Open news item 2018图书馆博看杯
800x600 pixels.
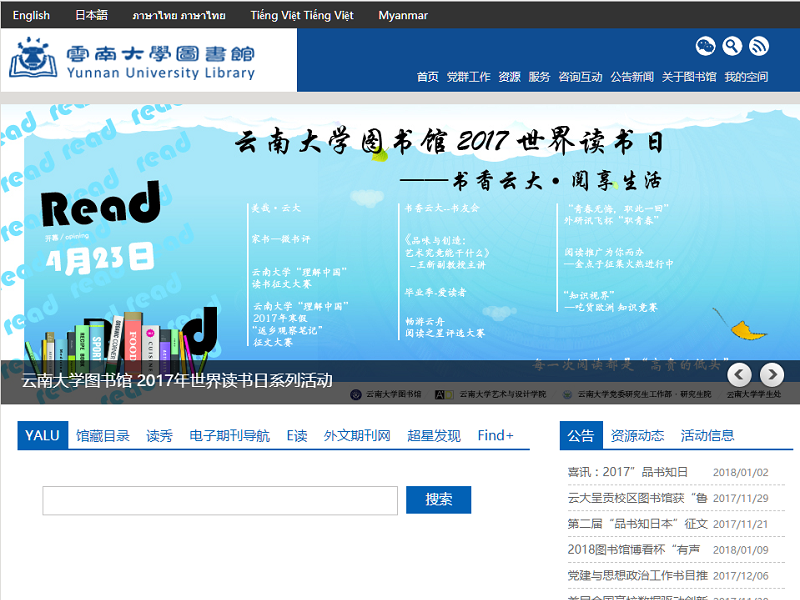633,550
